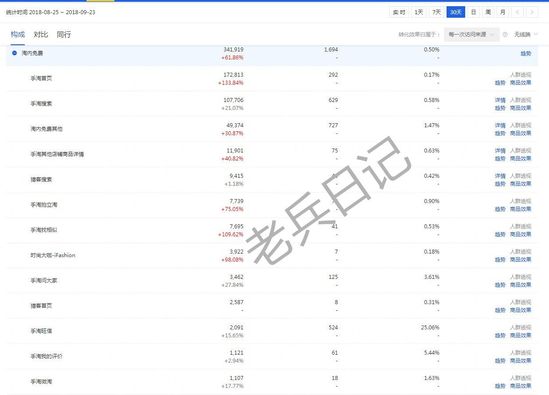The height and width of the screenshot is (395, 549).
Task: Select the 实时 time range
Action: (399, 12)
